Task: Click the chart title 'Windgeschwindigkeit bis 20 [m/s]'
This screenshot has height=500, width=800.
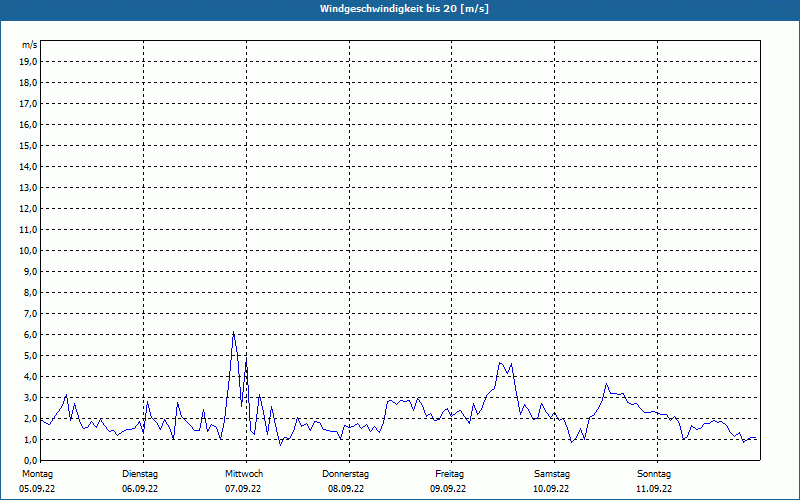Action: pos(404,9)
